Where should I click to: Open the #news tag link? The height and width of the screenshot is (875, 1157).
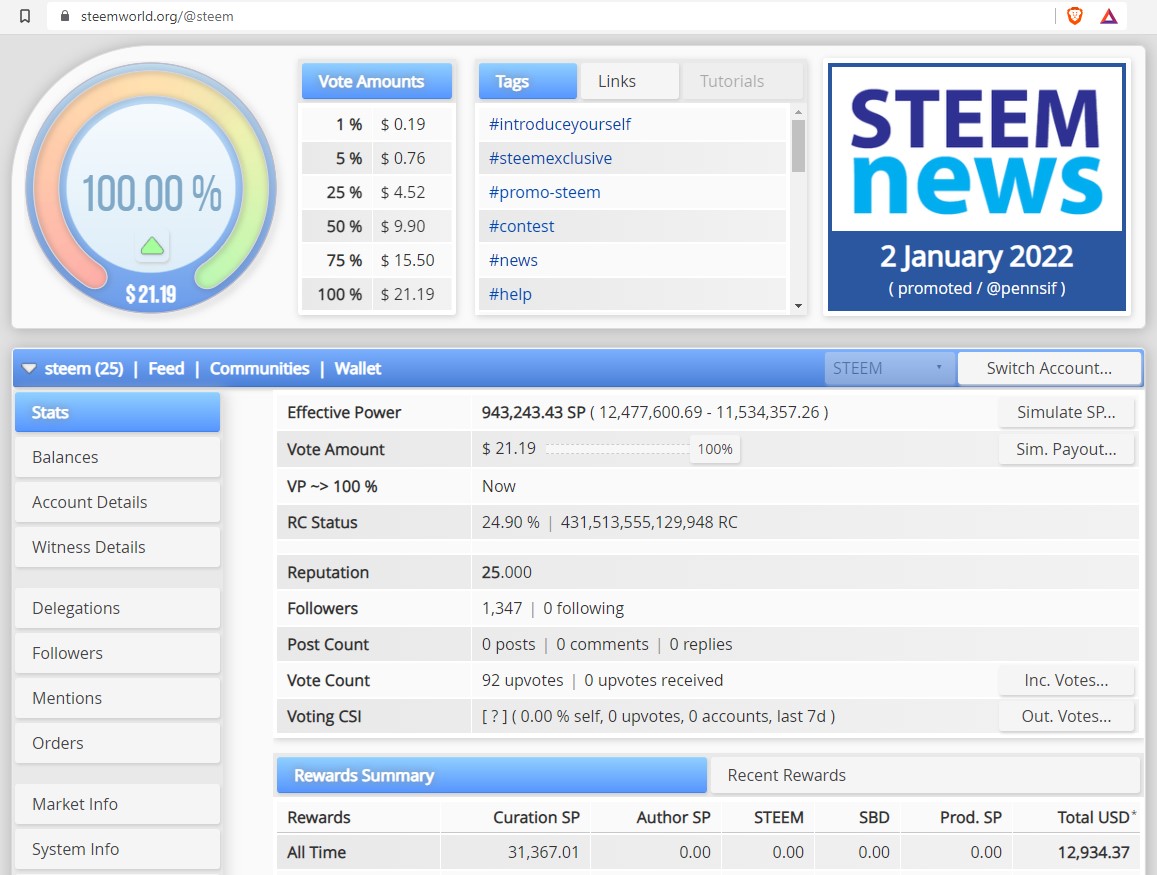click(x=514, y=260)
